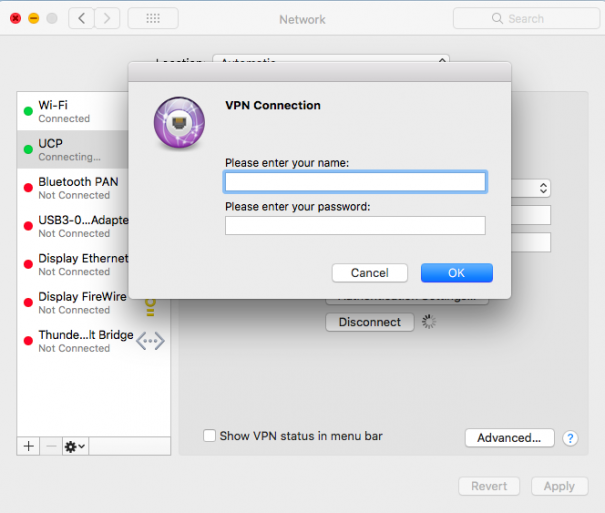Enable Show VPN status in menu bar

click(210, 436)
